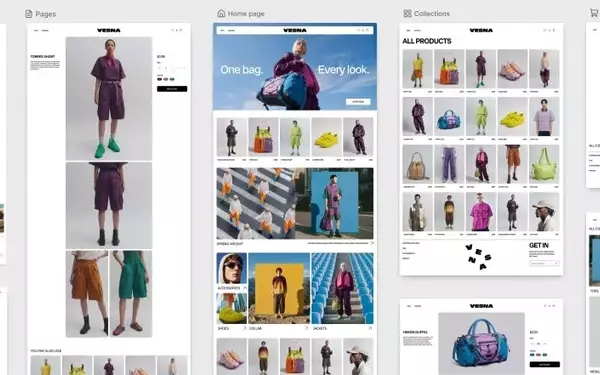This screenshot has height=375, width=600.
Task: Open blue duffel bag product in All Products grid
Action: [449, 117]
